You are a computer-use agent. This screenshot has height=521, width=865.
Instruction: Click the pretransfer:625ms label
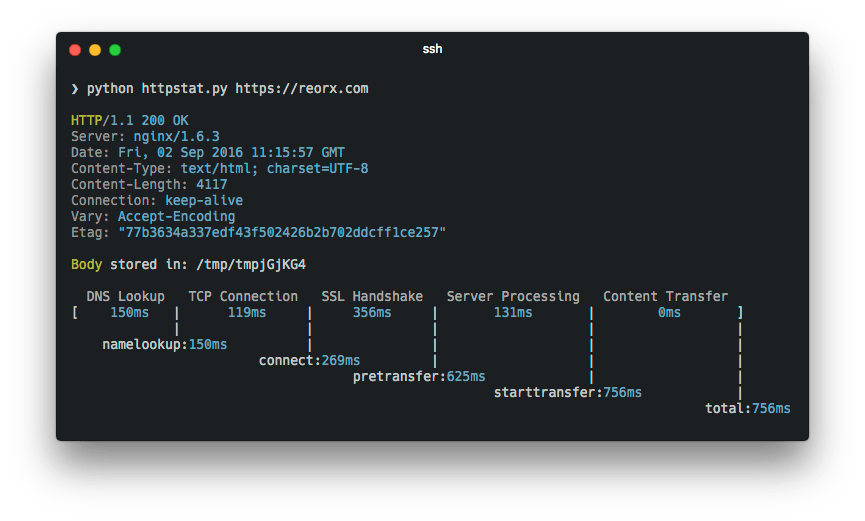(419, 376)
